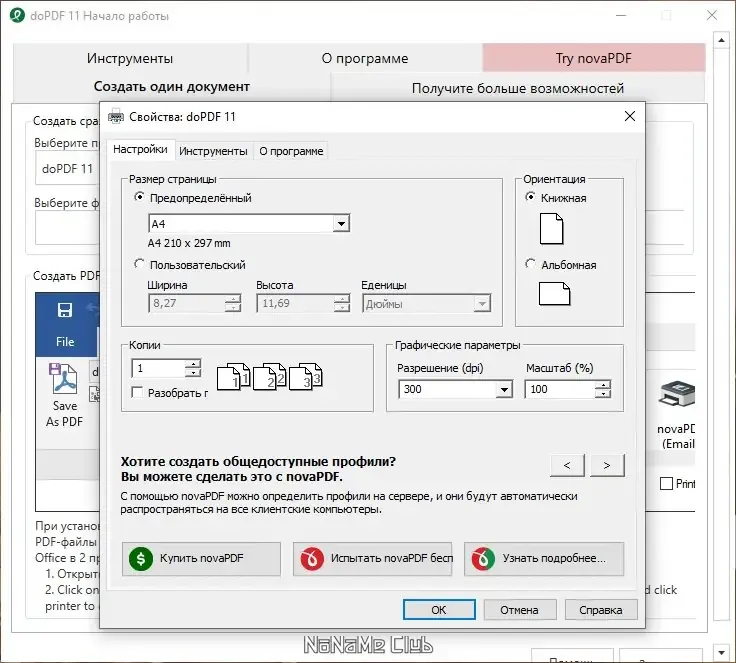Click Купить novaPDF button
The image size is (736, 663).
201,559
